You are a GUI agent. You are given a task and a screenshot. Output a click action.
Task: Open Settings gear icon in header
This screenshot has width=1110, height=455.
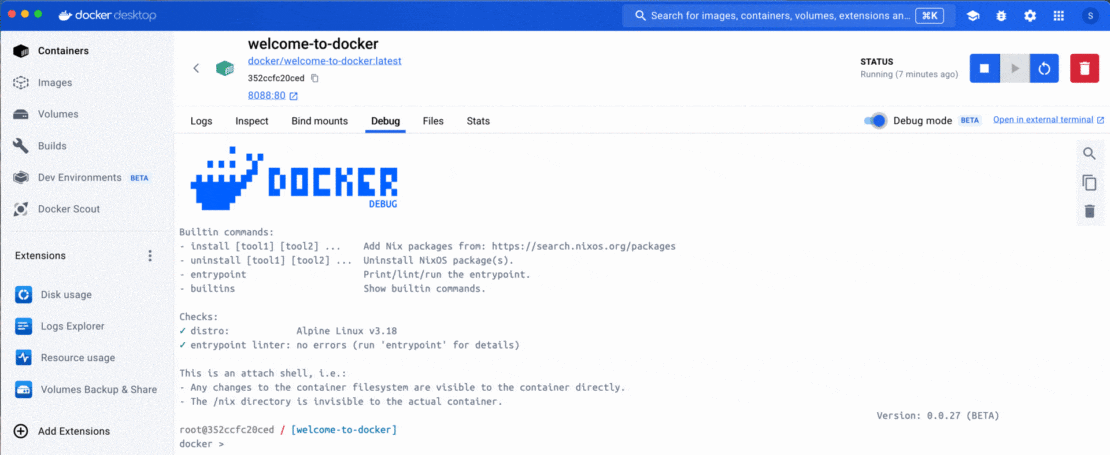pyautogui.click(x=1030, y=16)
